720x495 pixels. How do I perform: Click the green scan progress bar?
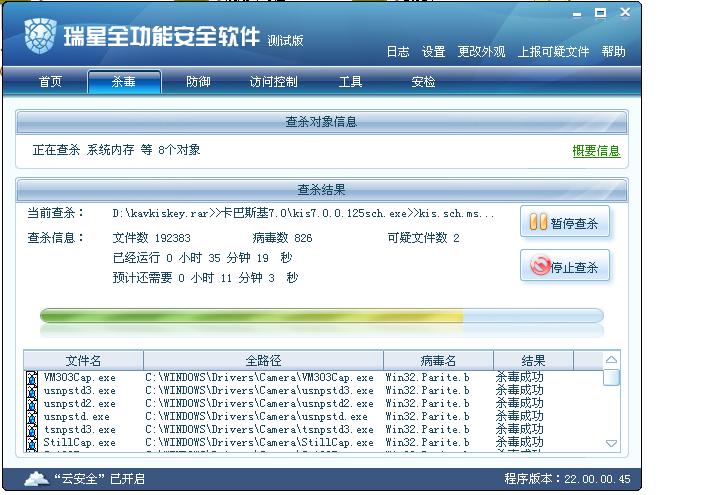321,316
